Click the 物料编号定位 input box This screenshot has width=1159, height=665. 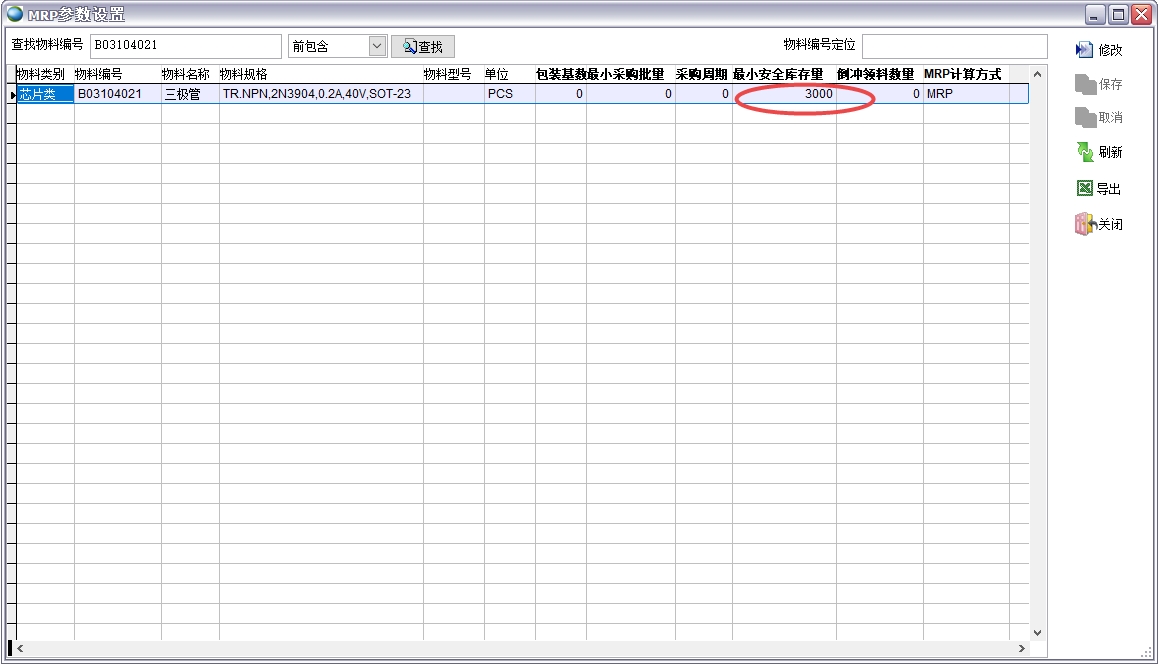952,46
